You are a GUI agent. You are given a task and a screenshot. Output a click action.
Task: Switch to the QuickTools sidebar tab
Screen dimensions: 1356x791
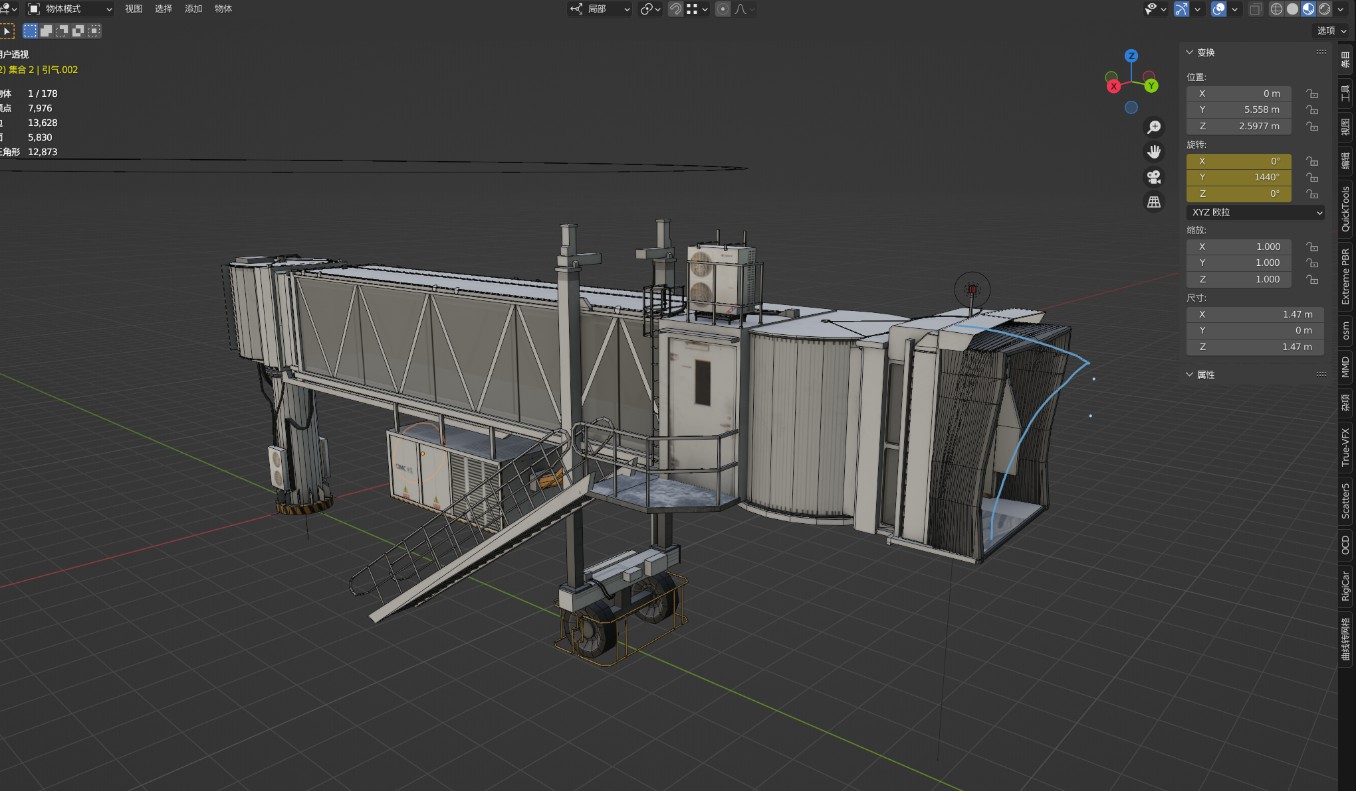1346,209
